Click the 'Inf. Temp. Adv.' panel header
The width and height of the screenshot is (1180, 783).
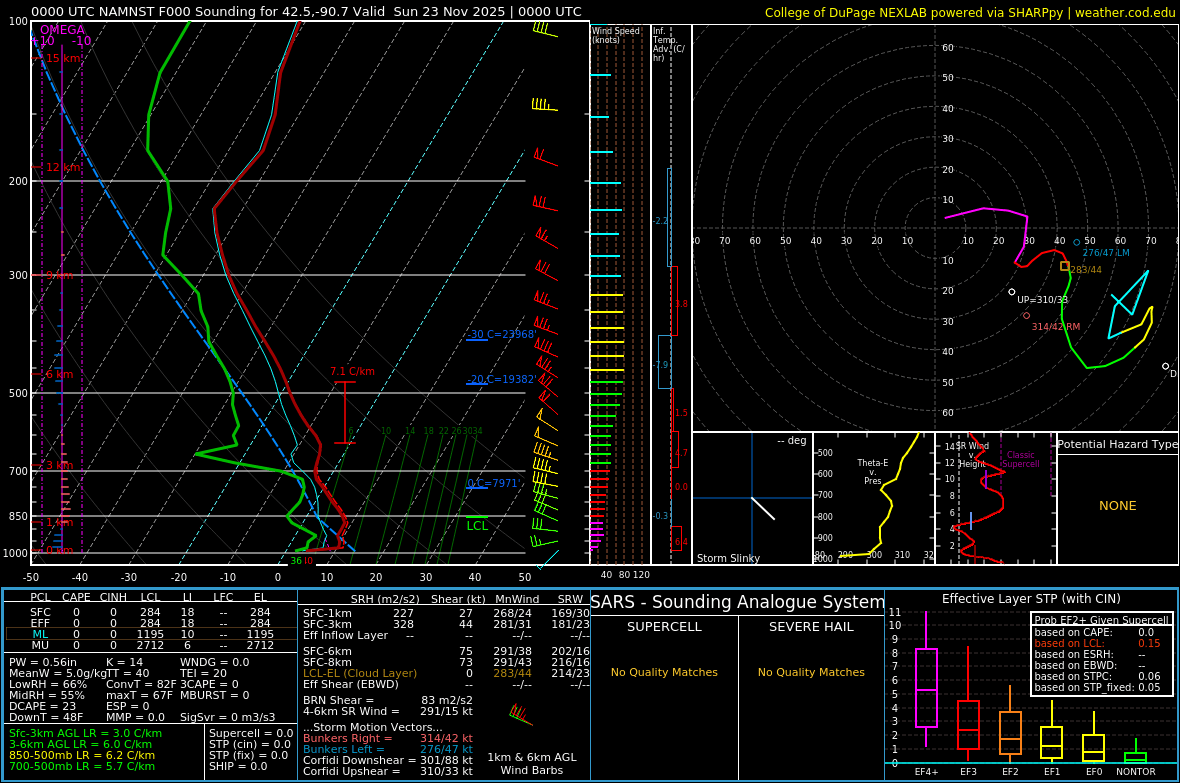click(x=668, y=44)
